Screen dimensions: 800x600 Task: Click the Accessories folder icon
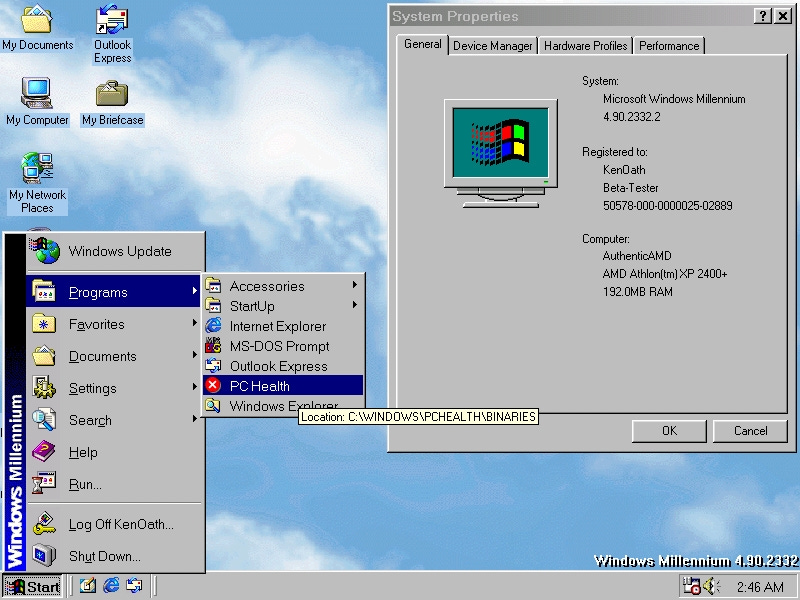tap(213, 286)
